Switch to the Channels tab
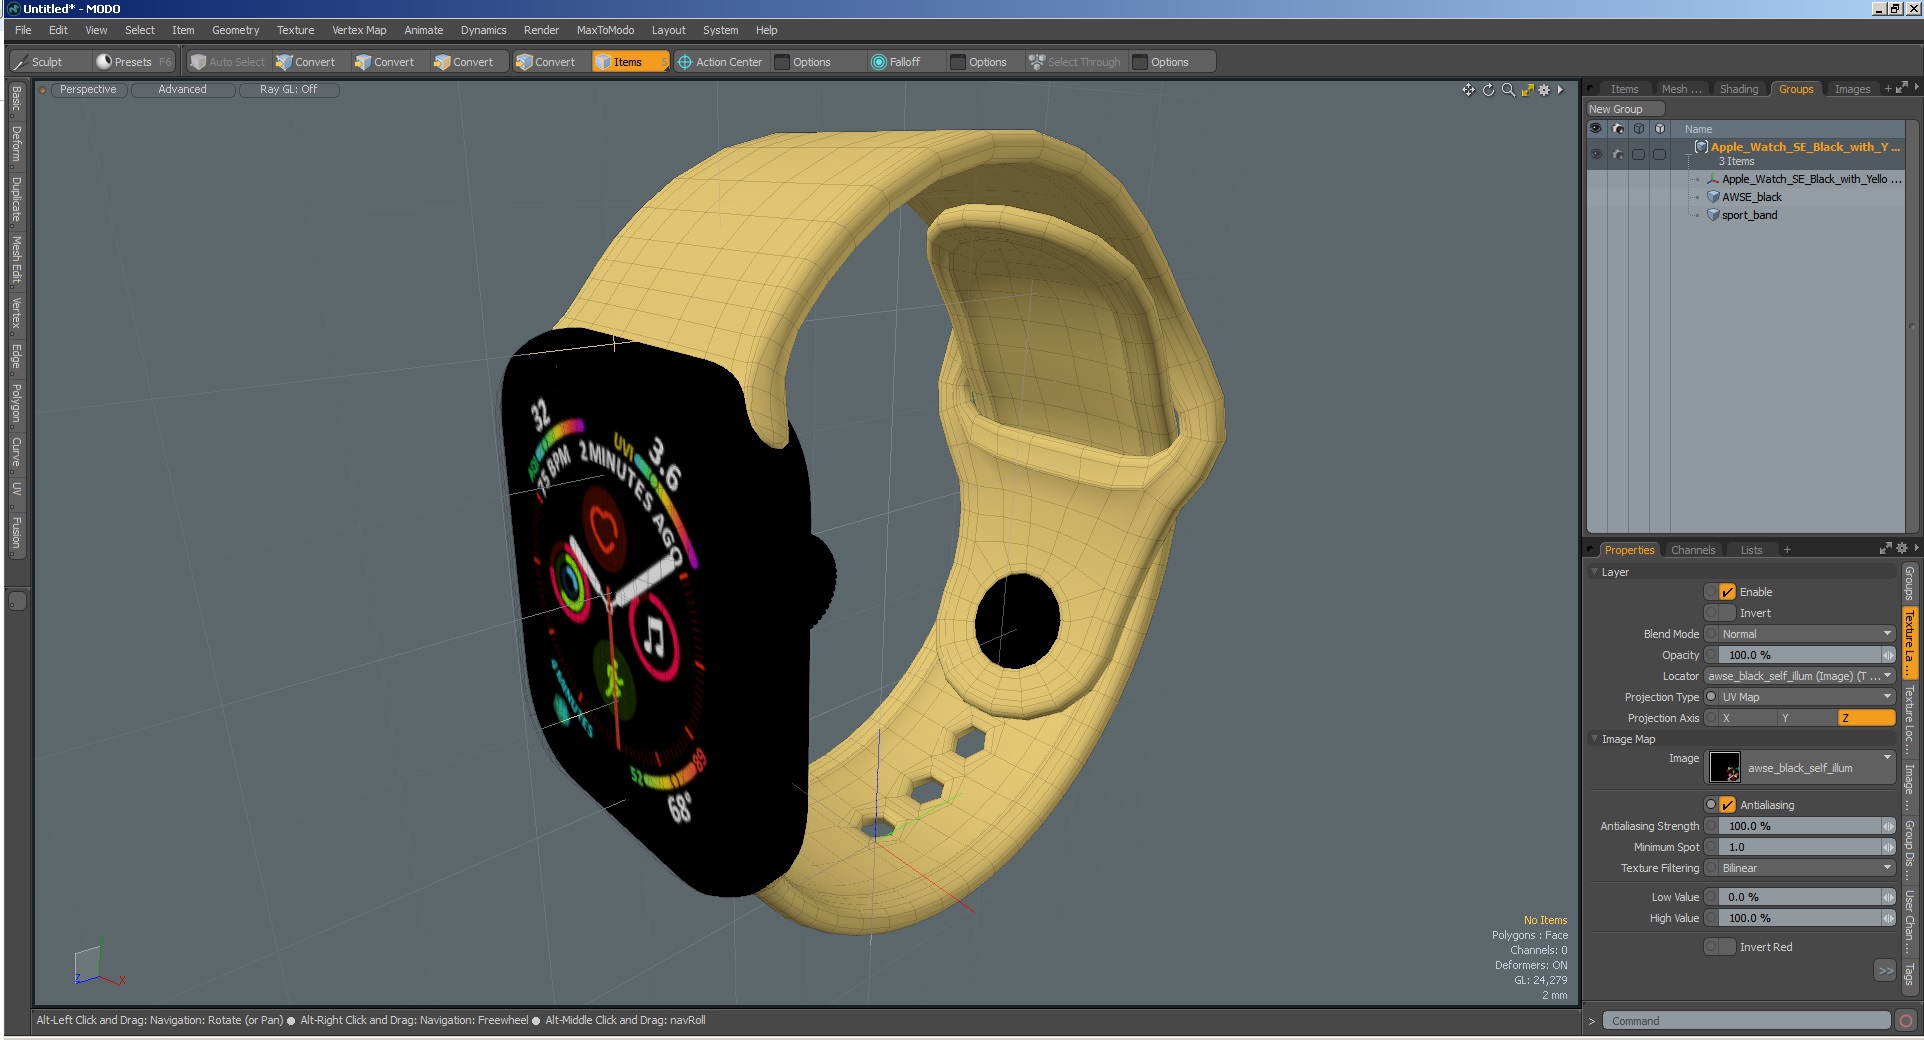The width and height of the screenshot is (1924, 1040). click(1693, 550)
